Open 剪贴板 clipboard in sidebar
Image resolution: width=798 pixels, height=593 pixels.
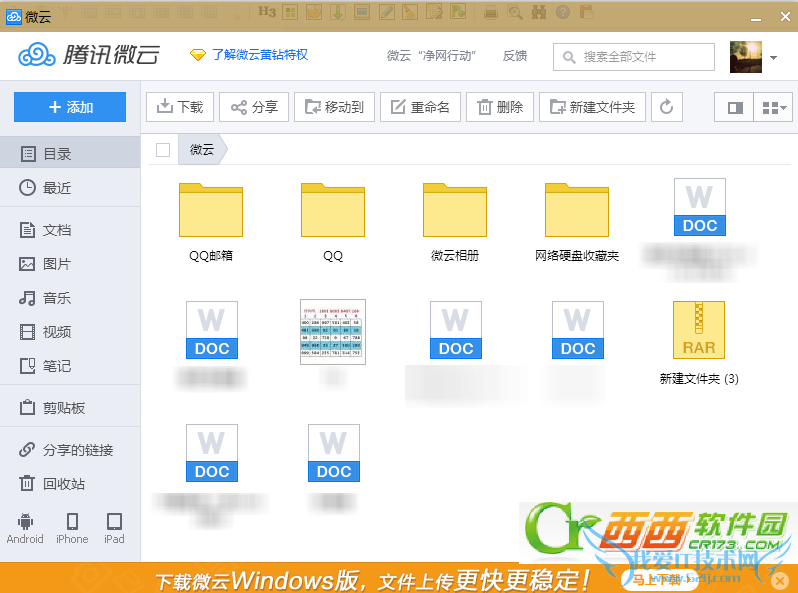pos(70,408)
